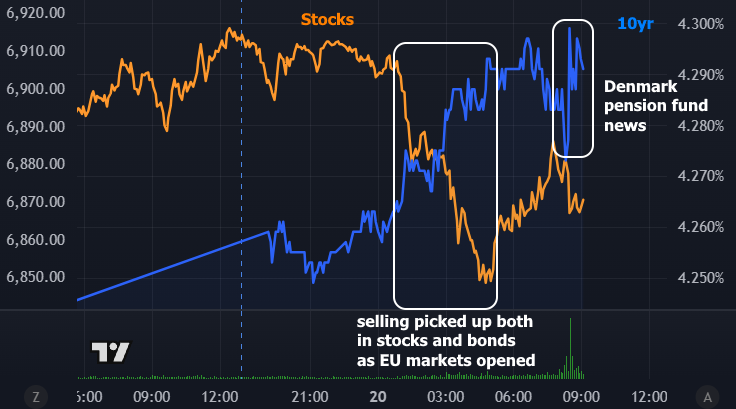
Task: Select the small white rectangle near 10yr
Action: click(555, 90)
